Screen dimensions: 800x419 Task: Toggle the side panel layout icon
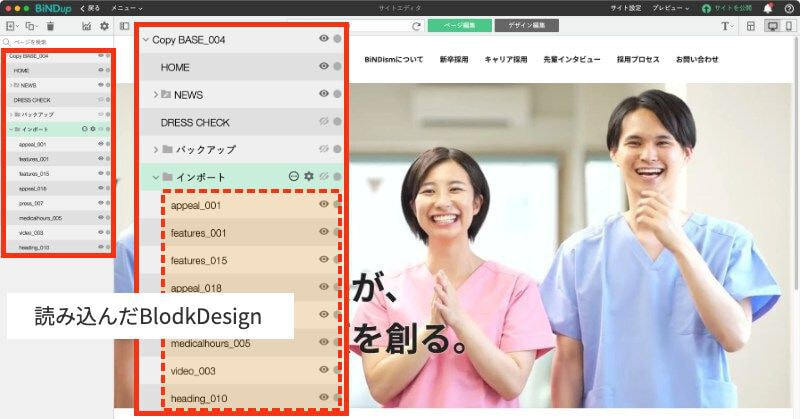pos(124,26)
